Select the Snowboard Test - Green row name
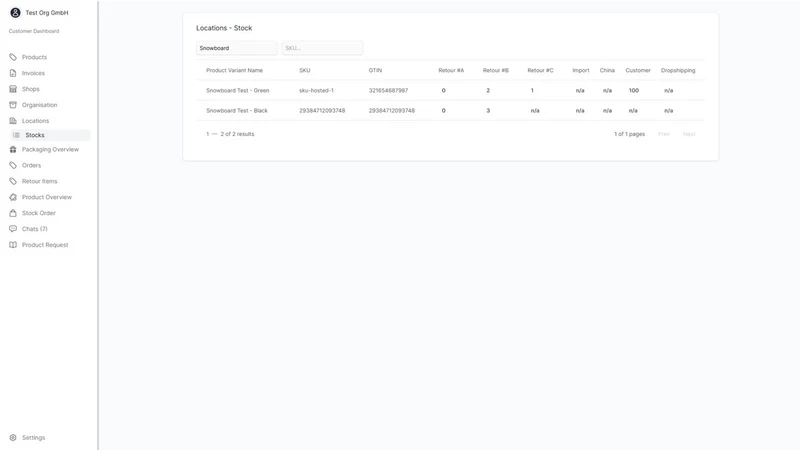 coord(237,90)
